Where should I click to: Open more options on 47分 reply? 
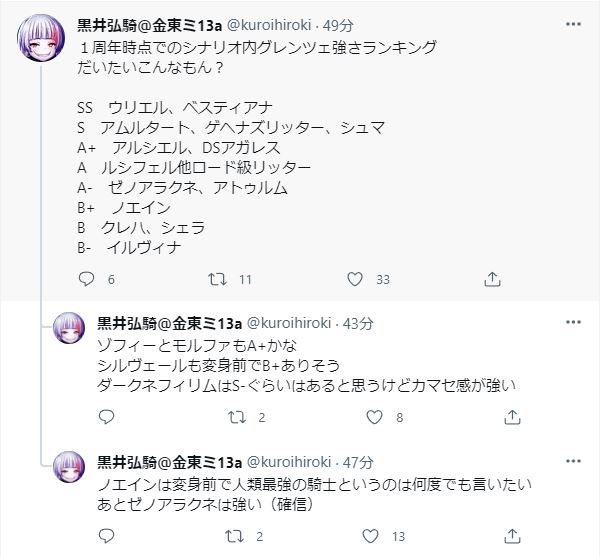(x=572, y=461)
